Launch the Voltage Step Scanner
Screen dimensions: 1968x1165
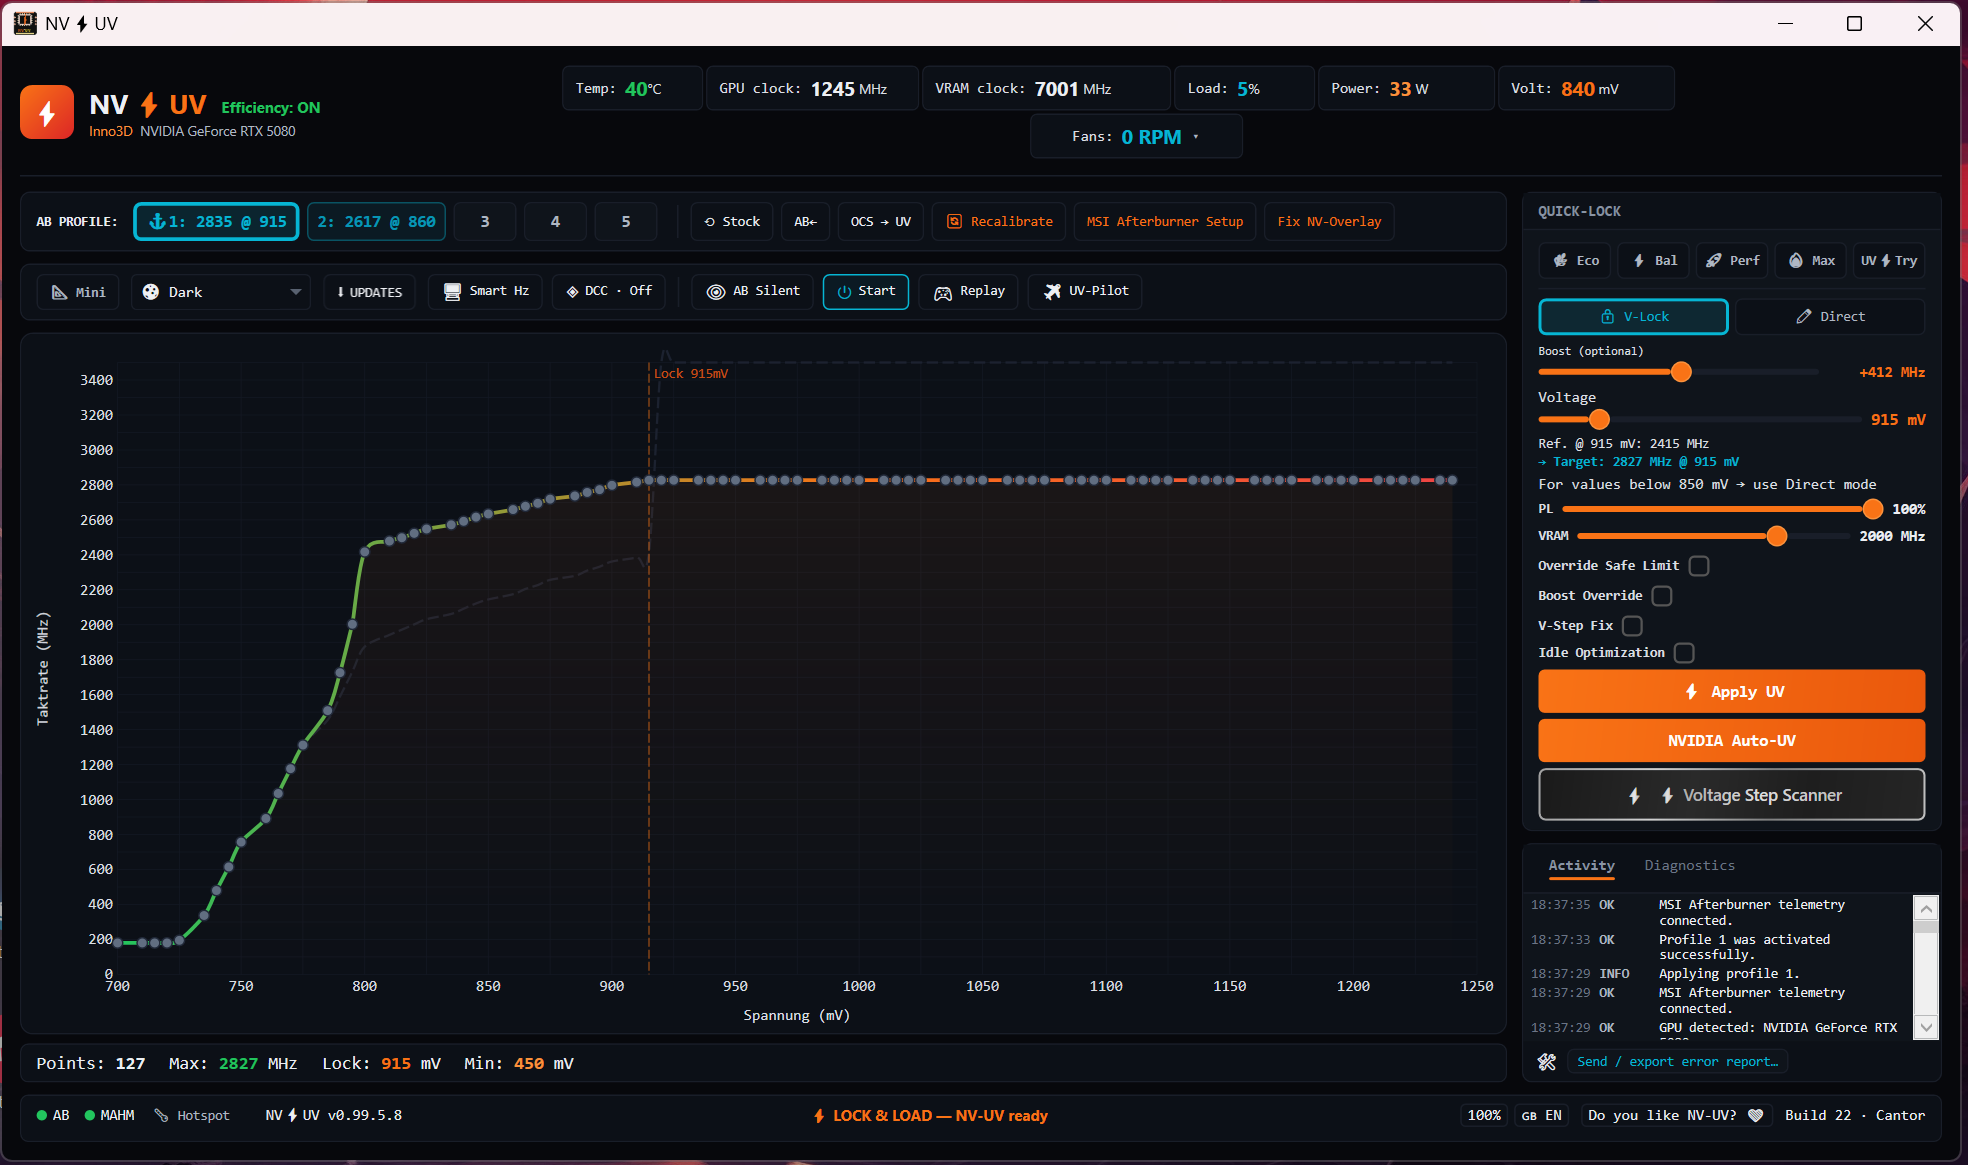click(1731, 795)
